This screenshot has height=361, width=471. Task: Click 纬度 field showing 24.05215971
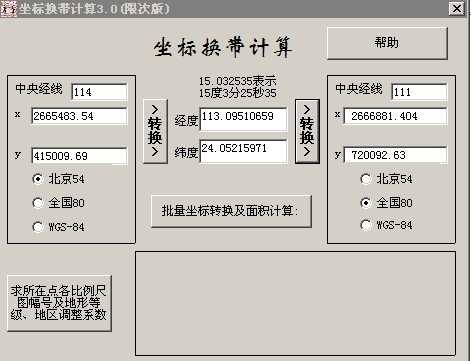tap(243, 151)
